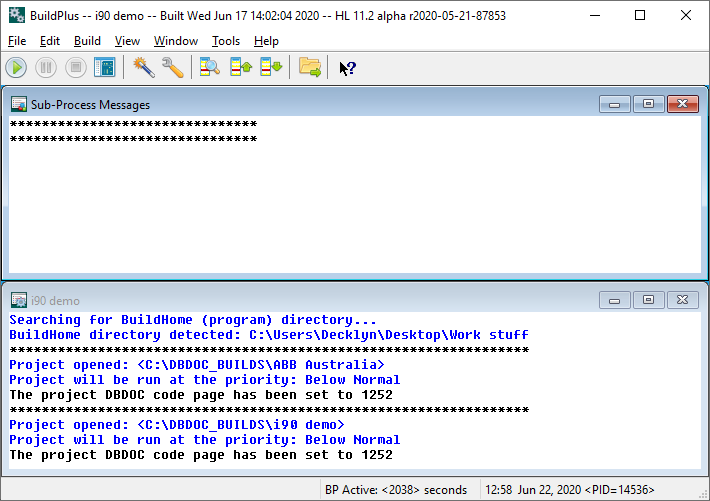710x501 pixels.
Task: Open the folder with green arrow
Action: 310,68
